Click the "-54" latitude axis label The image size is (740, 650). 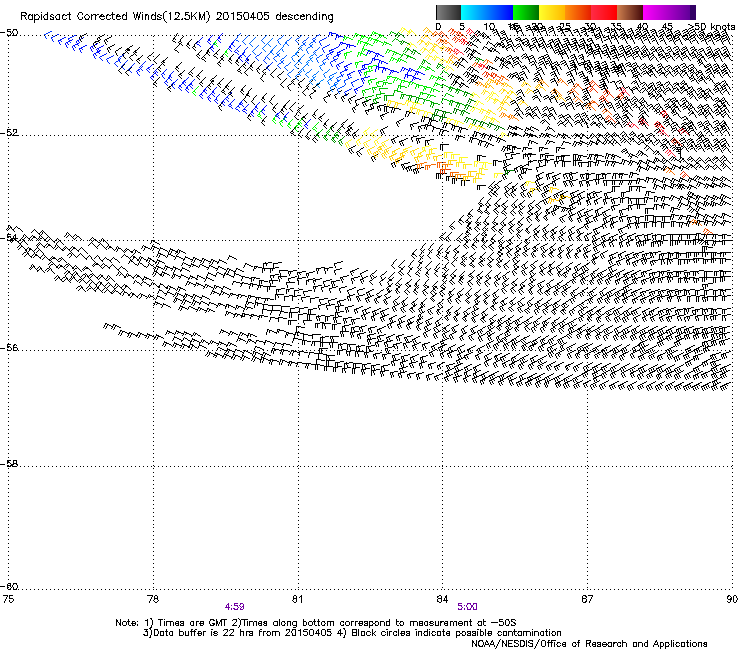[9, 238]
